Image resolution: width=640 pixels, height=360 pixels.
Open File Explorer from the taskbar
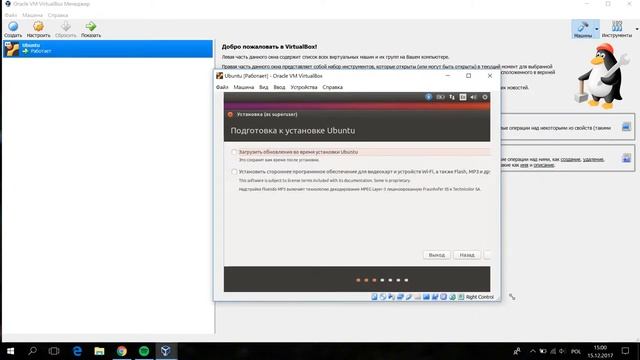click(99, 351)
